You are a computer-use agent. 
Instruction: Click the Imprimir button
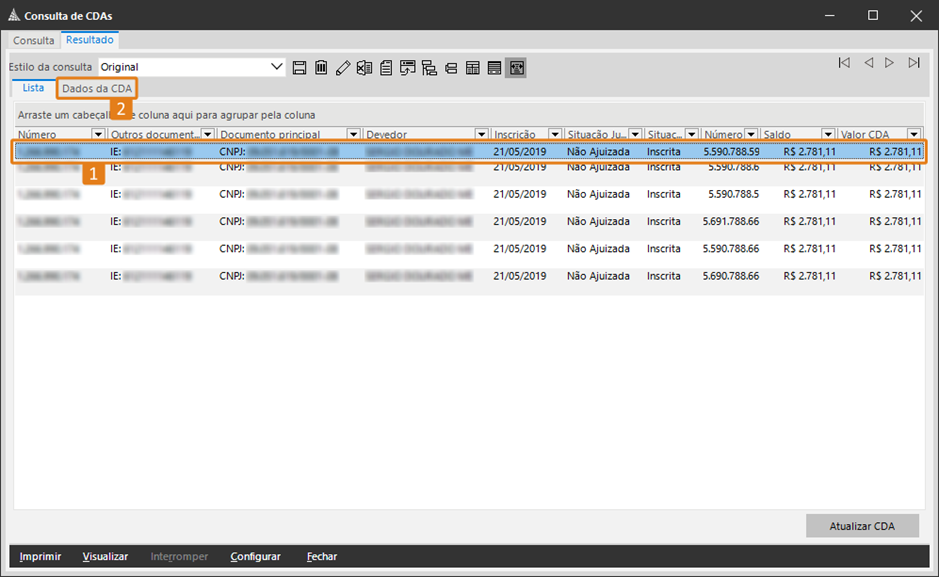pyautogui.click(x=40, y=556)
